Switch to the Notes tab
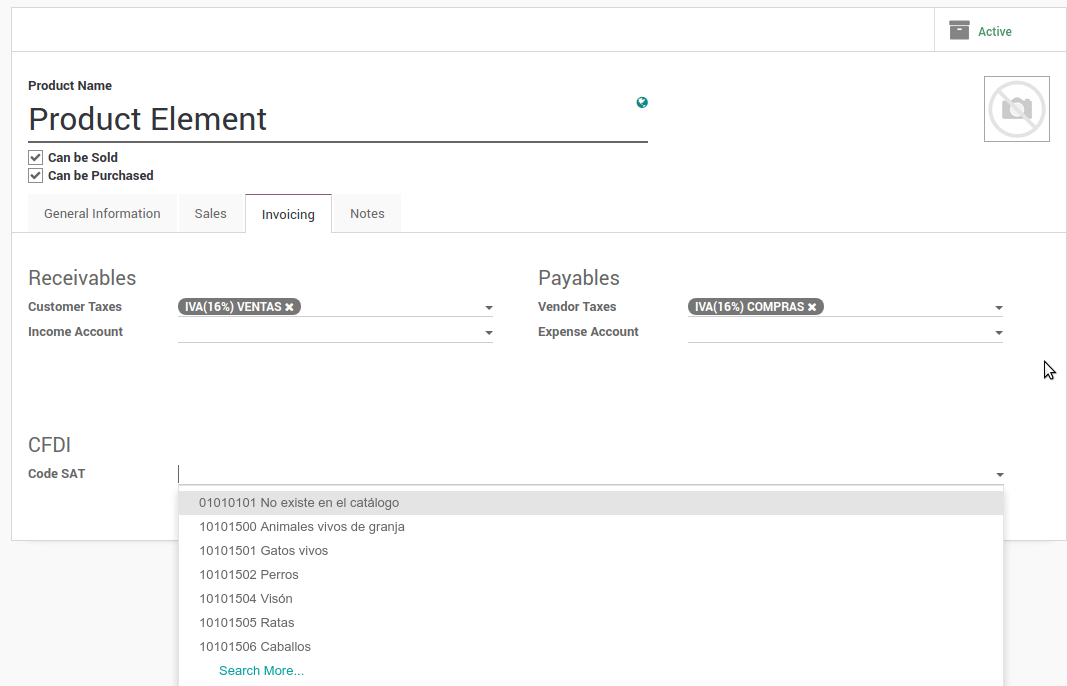The image size is (1067, 686). click(x=367, y=214)
